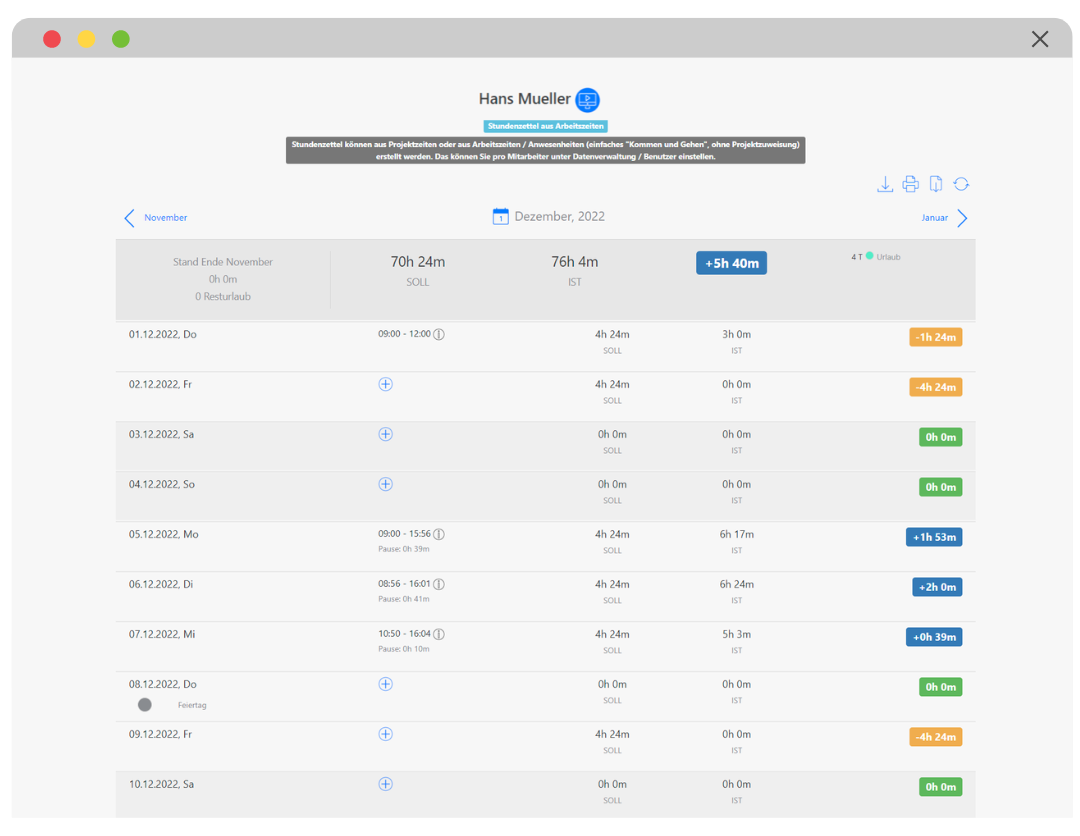Show info for 07.12.2022 time entry
Viewport: 1080px width, 836px height.
click(438, 634)
